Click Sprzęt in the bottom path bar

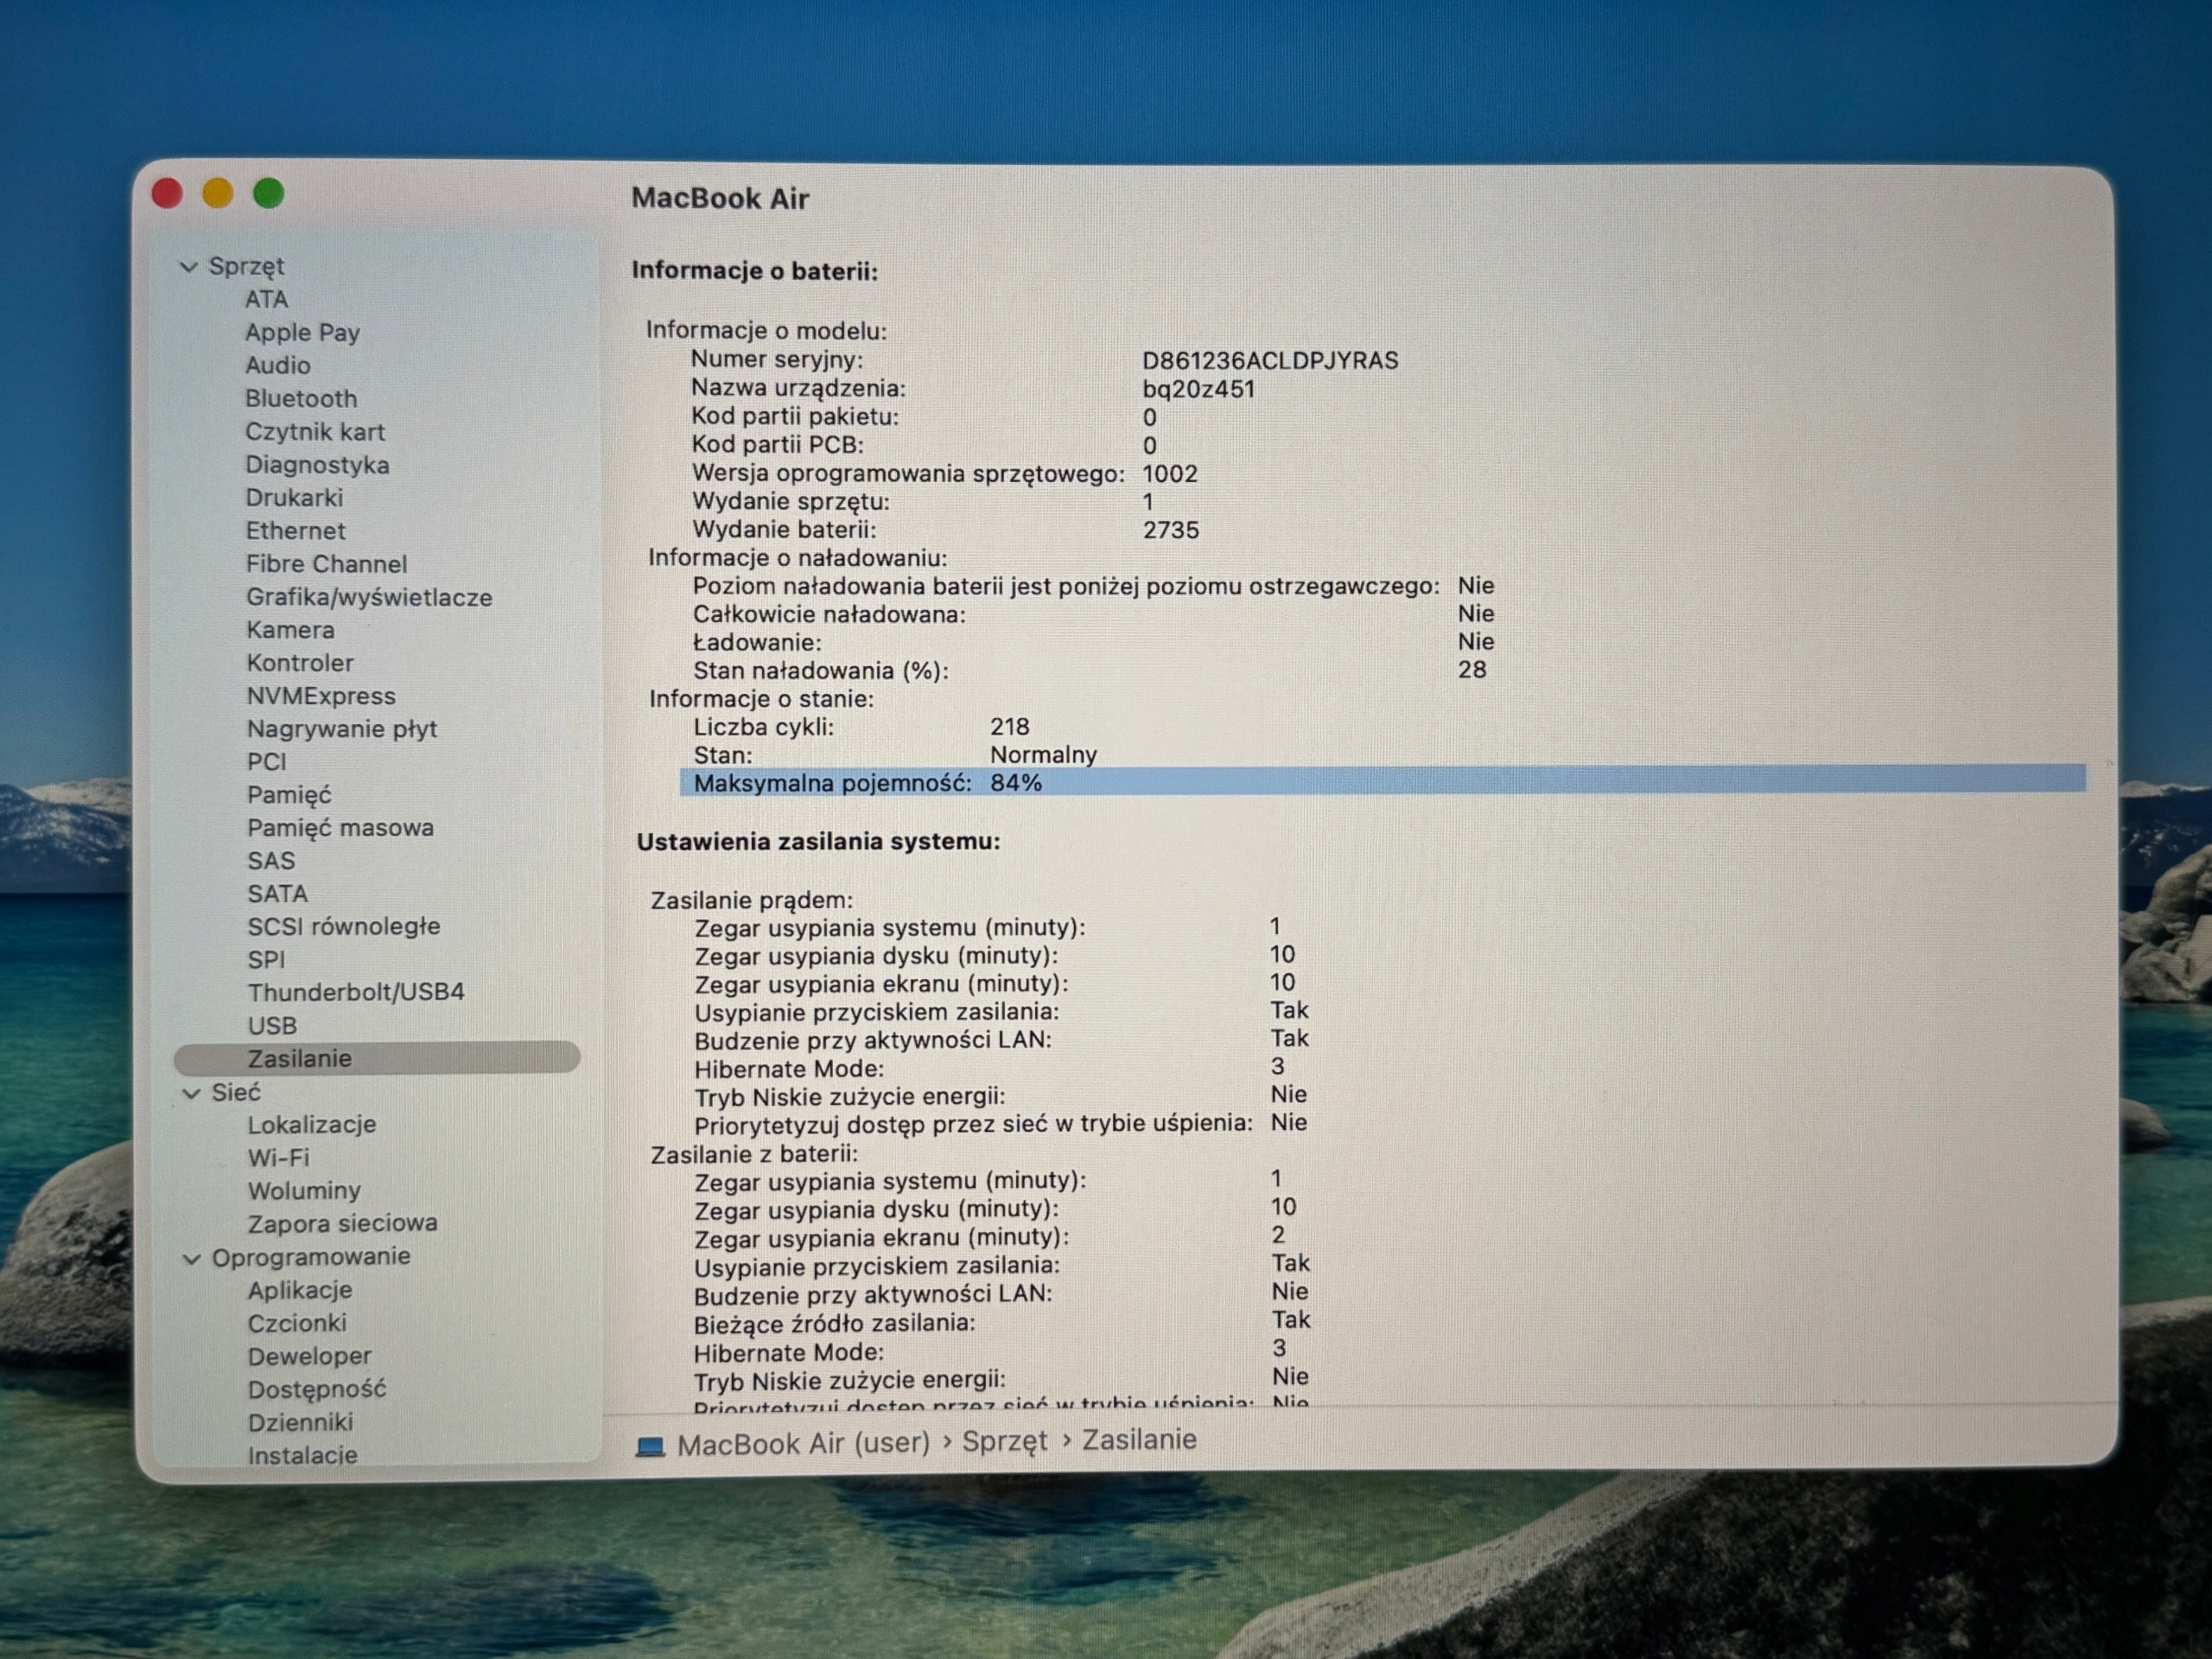coord(1004,1442)
